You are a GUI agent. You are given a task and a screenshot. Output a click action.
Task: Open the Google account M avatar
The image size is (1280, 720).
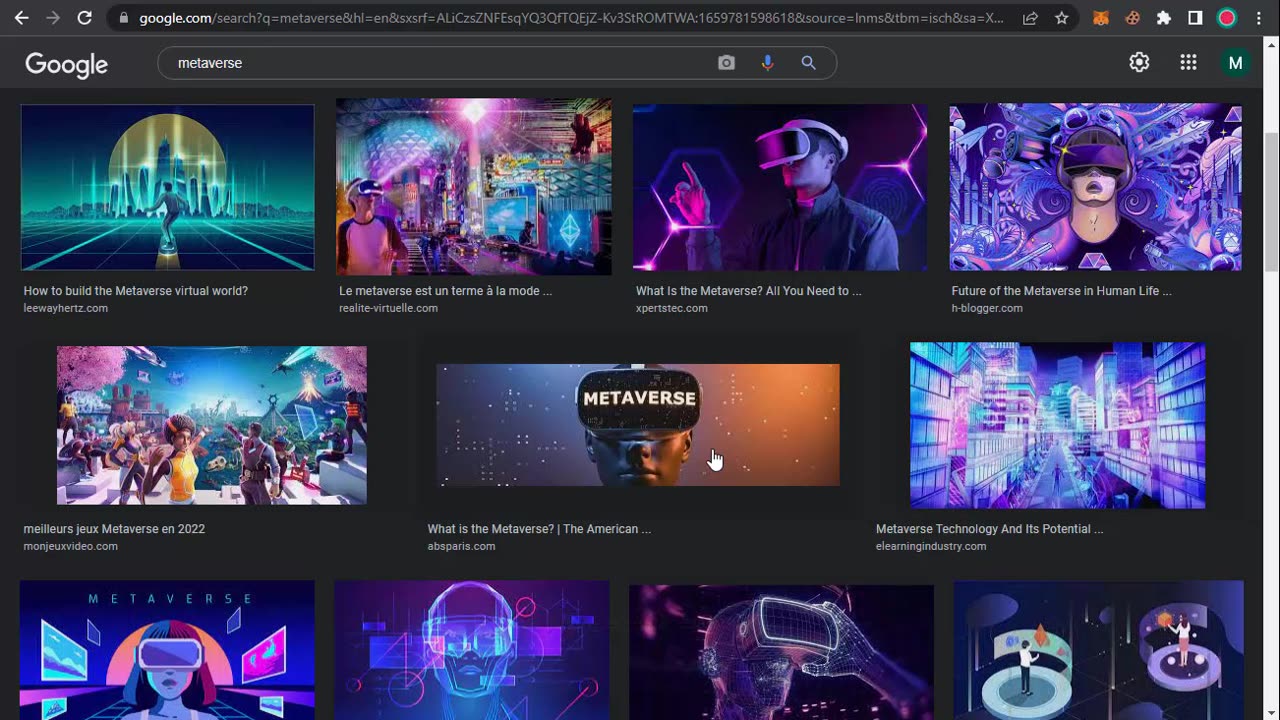pyautogui.click(x=1236, y=63)
